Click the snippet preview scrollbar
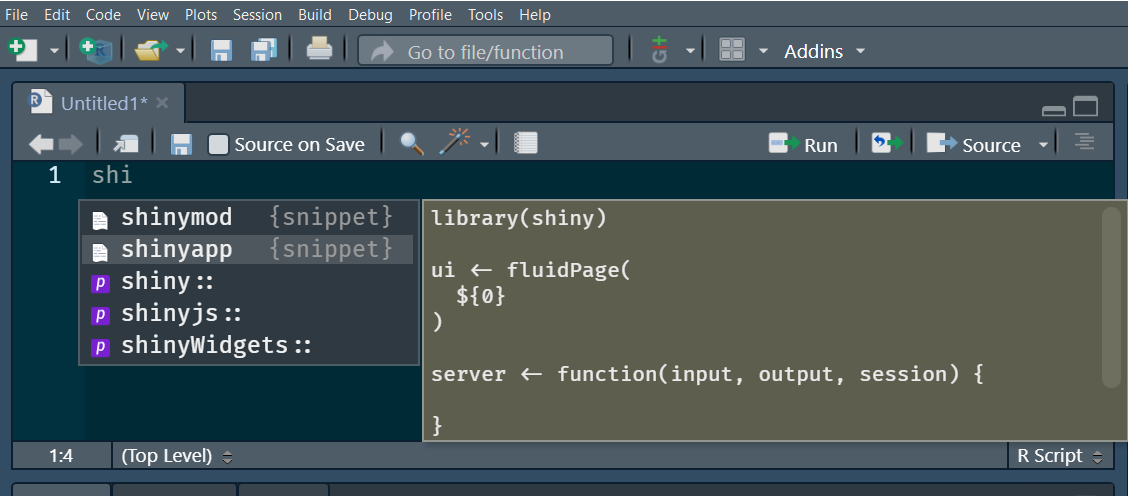This screenshot has height=496, width=1128. (1111, 297)
